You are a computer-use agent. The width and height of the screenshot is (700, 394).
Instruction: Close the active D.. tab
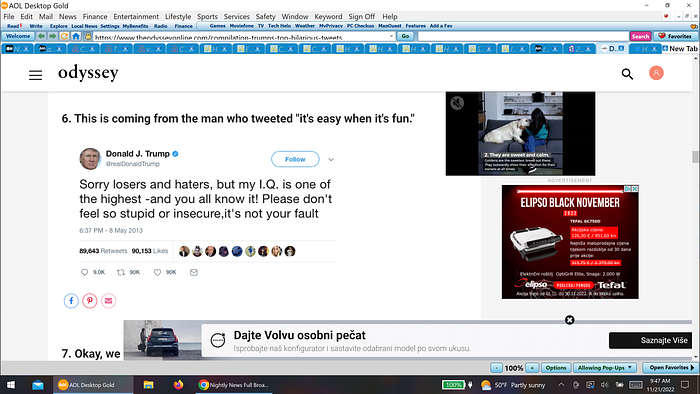click(621, 48)
